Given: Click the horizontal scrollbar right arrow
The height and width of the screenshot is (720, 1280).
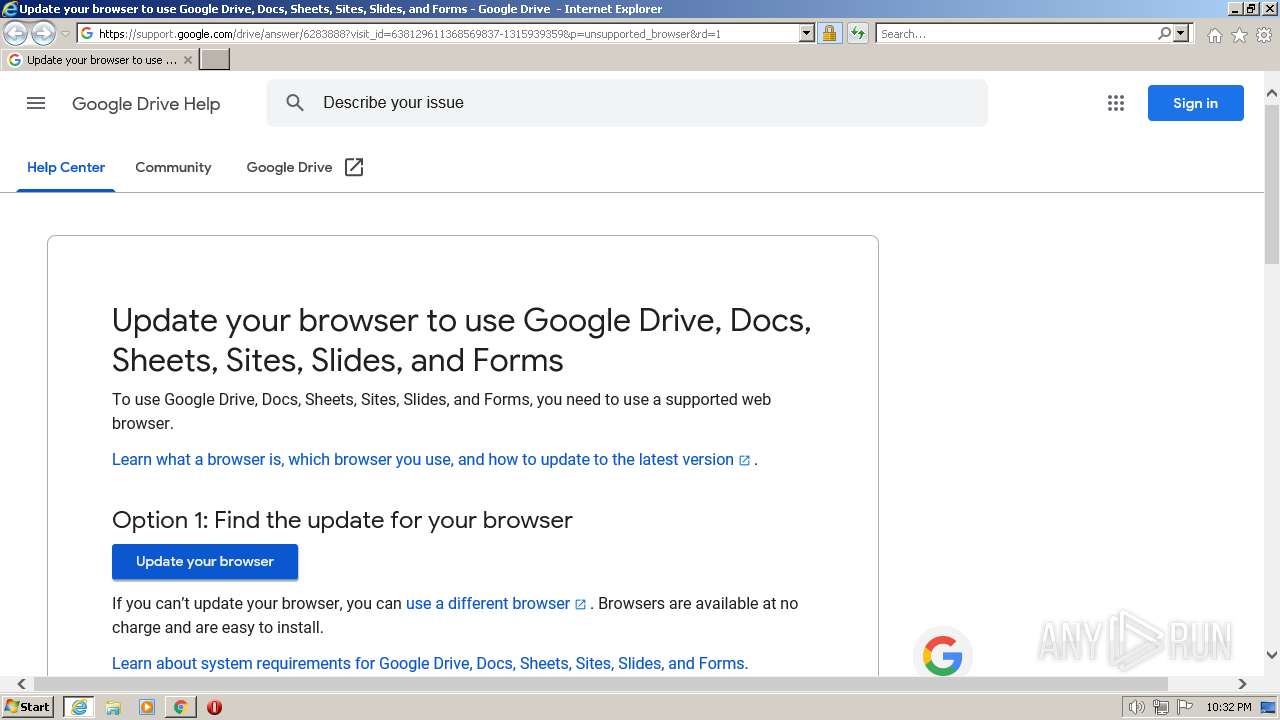Looking at the screenshot, I should pos(1242,684).
